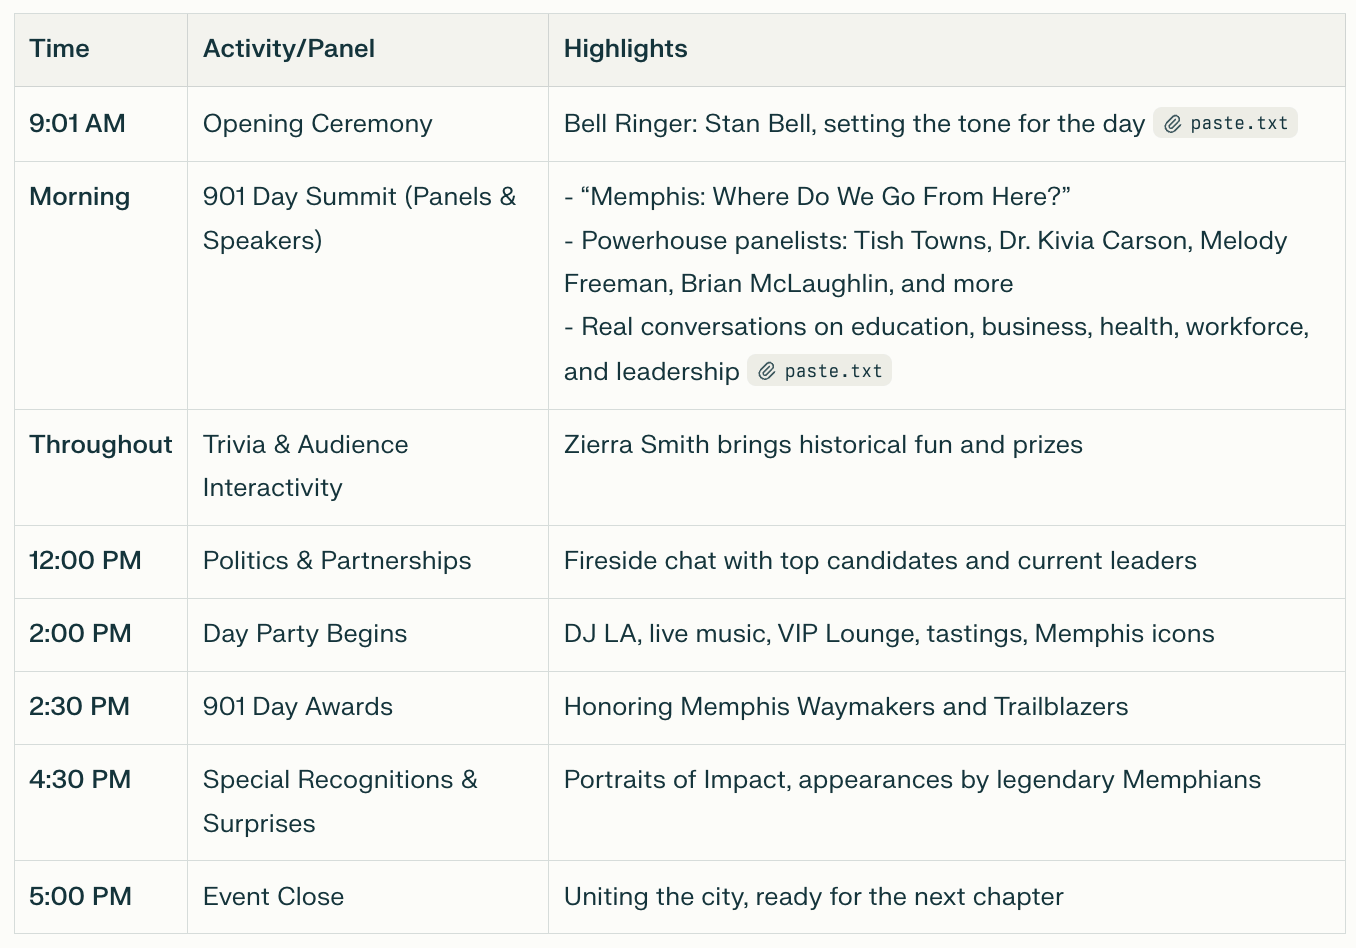The height and width of the screenshot is (948, 1356).
Task: Click Special Recognitions & Surprises cell
Action: point(368,802)
